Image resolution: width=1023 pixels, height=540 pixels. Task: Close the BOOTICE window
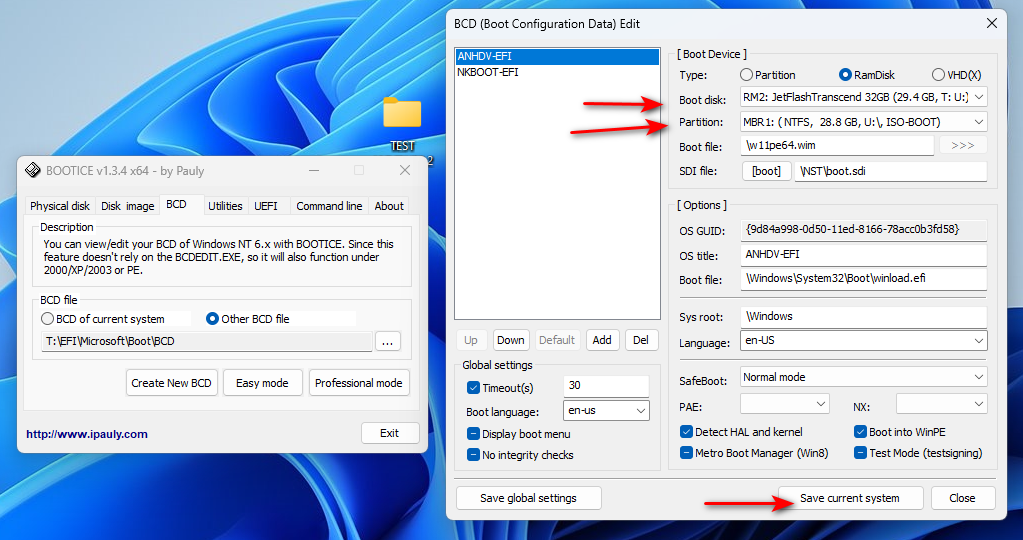[405, 170]
